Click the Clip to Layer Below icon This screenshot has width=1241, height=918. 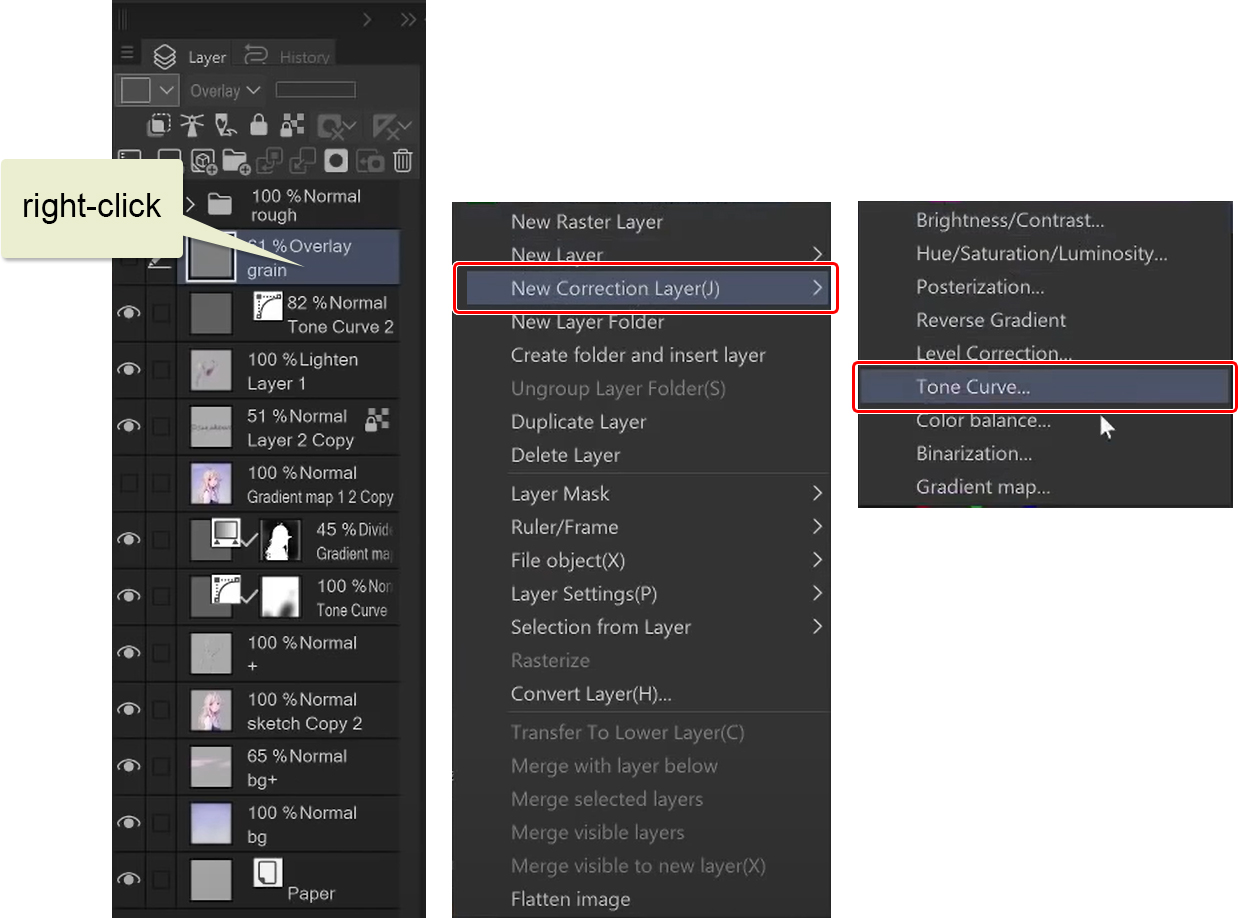158,126
